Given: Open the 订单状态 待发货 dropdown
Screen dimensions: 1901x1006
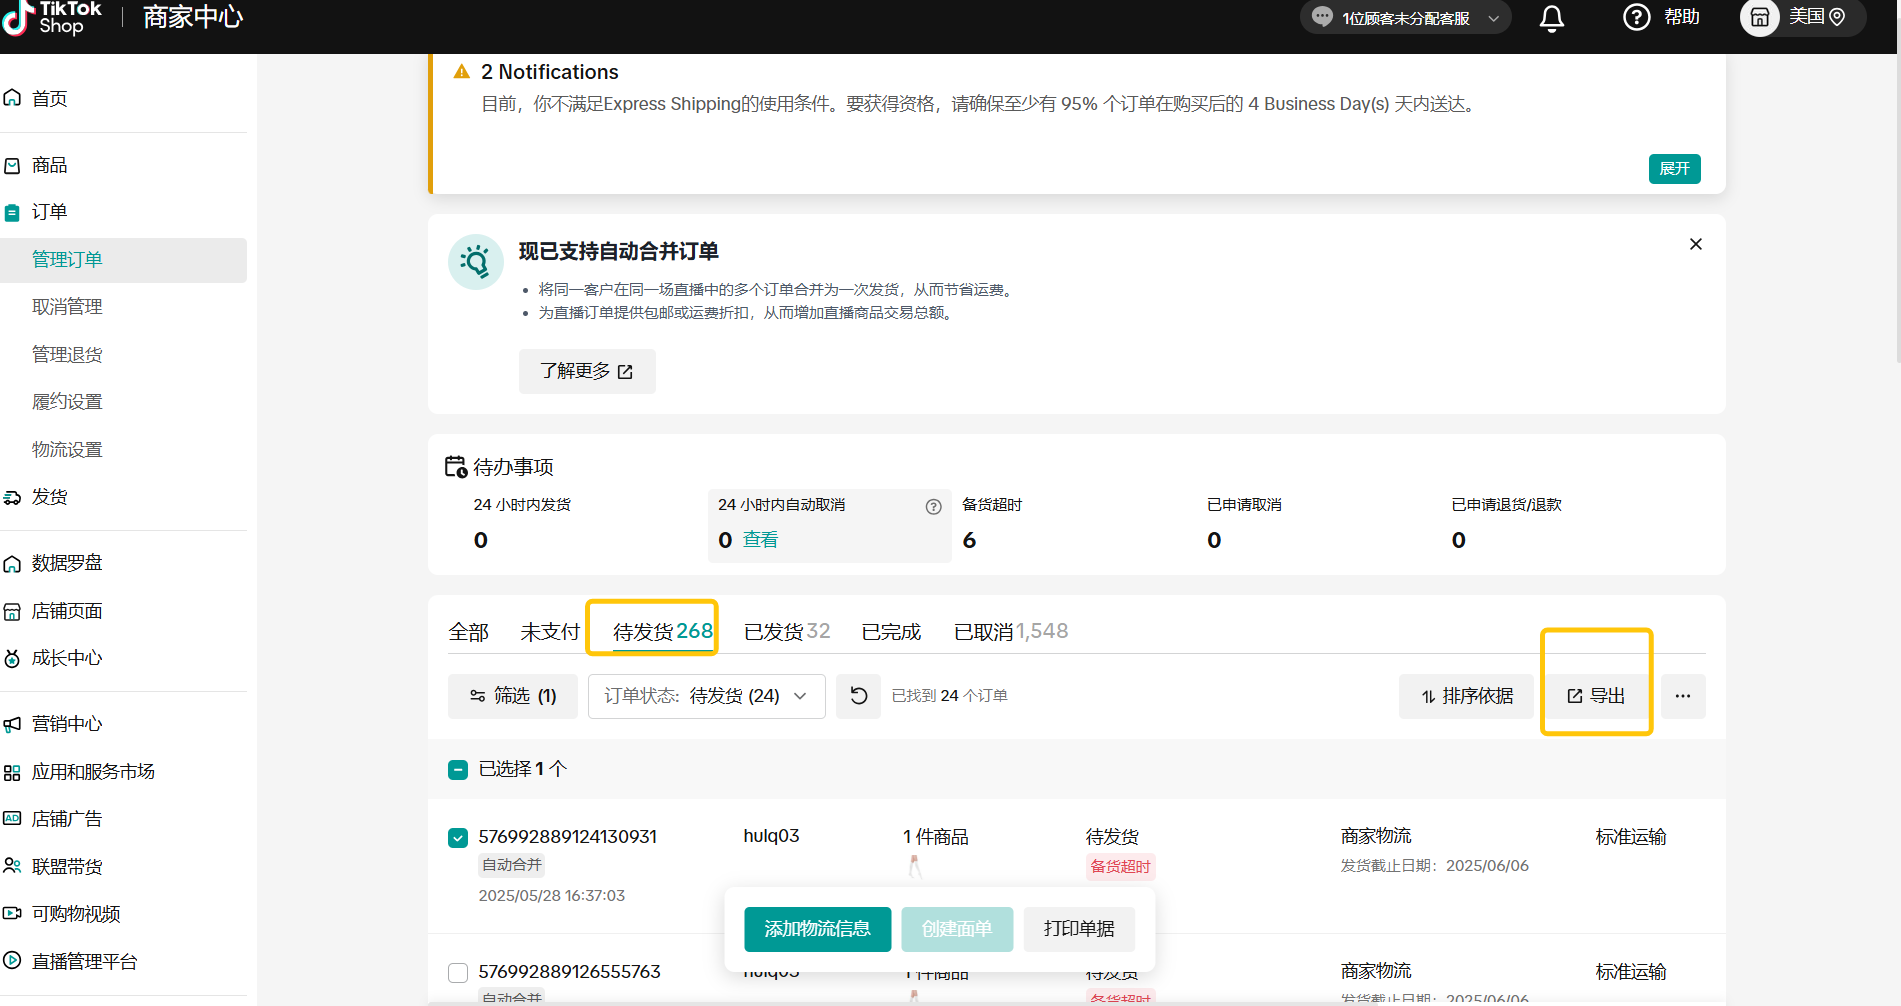Looking at the screenshot, I should [x=706, y=696].
